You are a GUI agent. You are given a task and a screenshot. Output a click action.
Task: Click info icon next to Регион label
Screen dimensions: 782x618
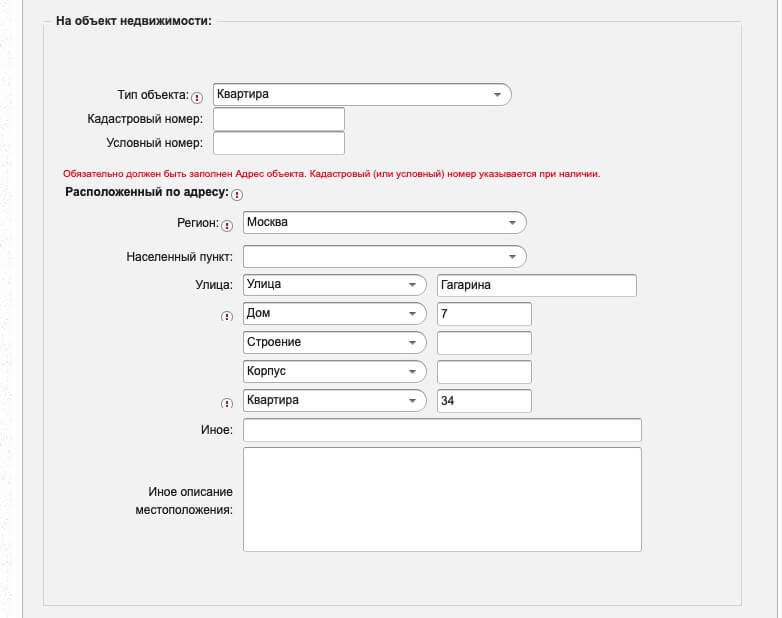[227, 225]
